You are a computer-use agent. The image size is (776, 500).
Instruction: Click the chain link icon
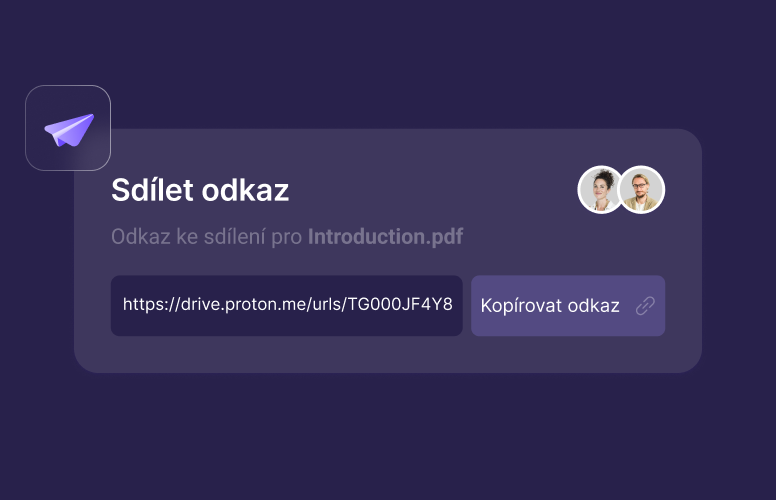pos(645,306)
